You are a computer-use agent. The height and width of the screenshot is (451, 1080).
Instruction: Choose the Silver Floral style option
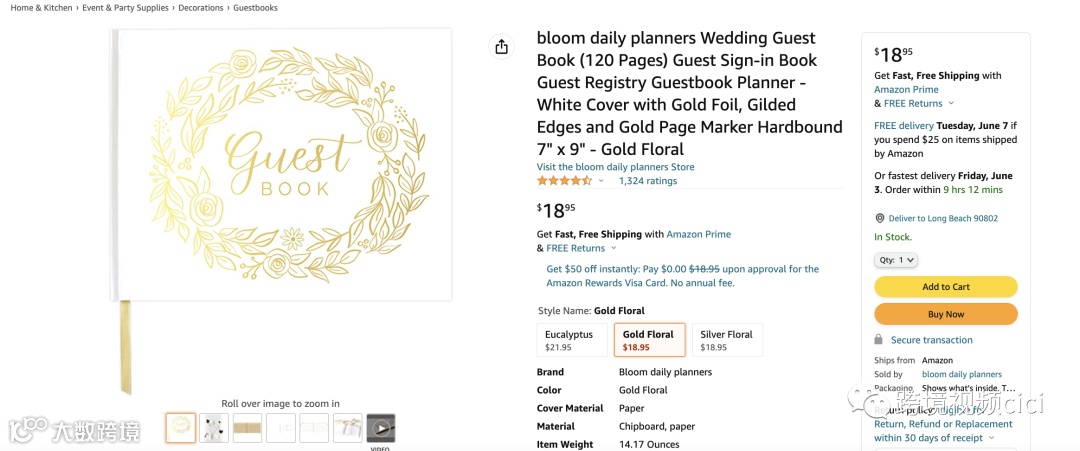pos(727,340)
